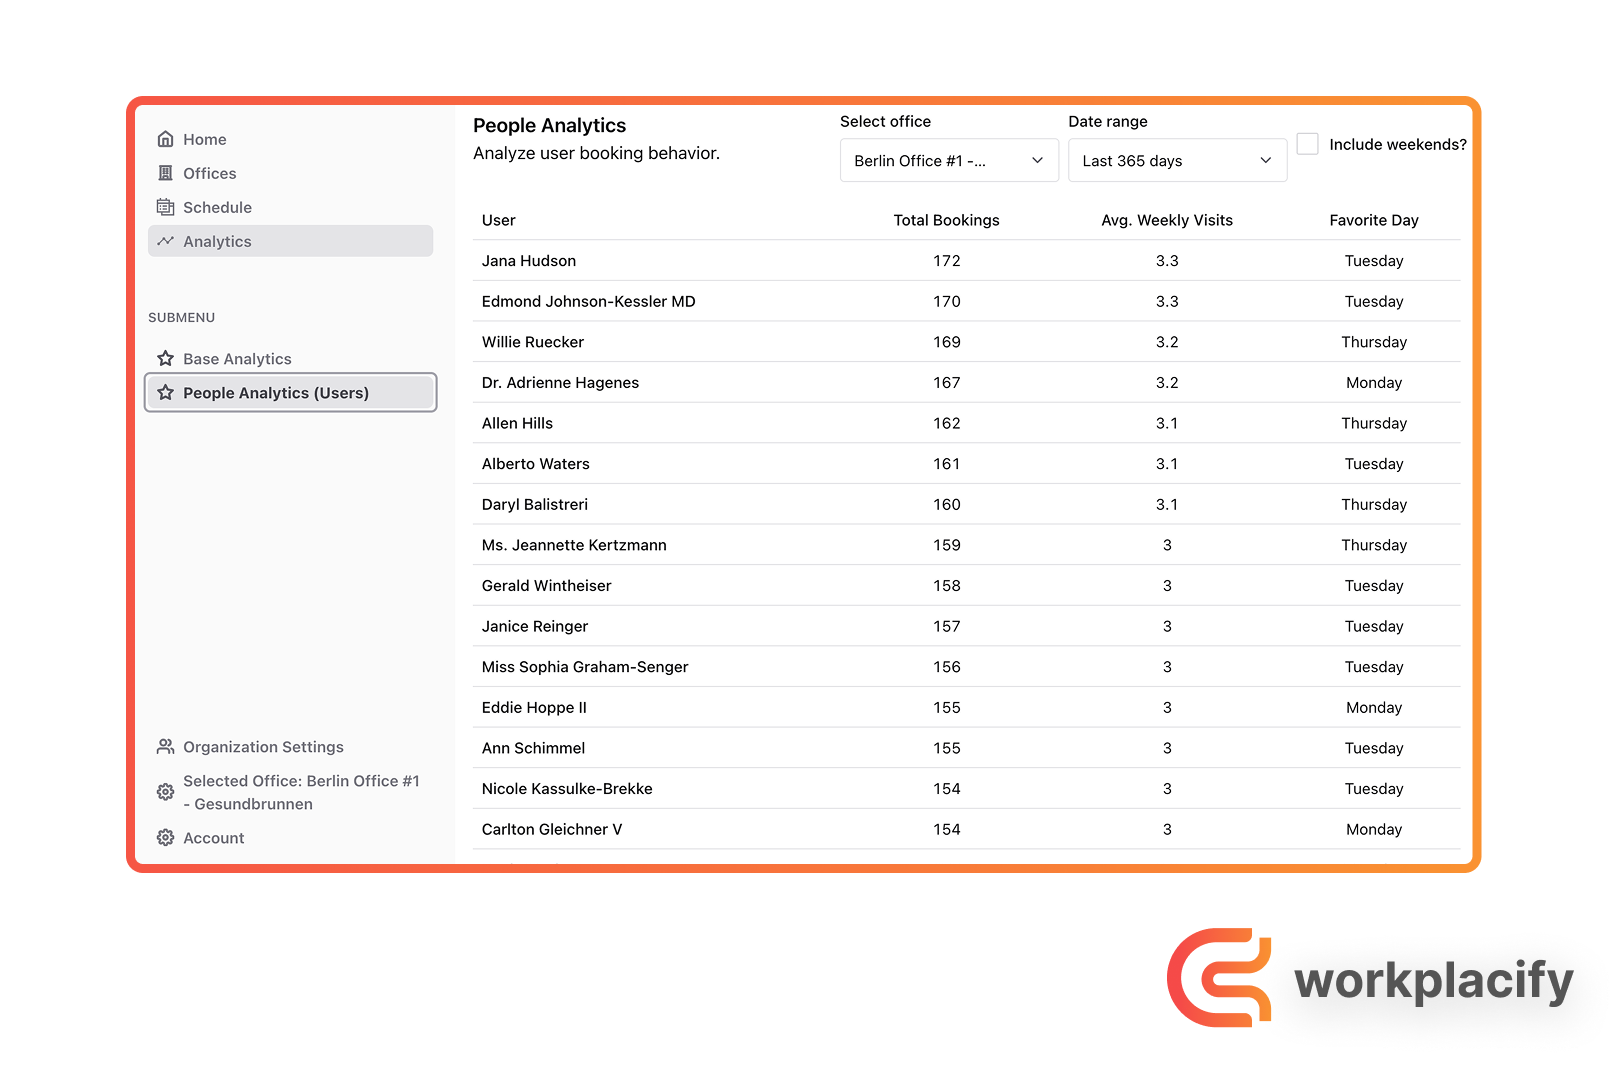The height and width of the screenshot is (1066, 1623).
Task: Select People Analytics (Users) in the submenu
Action: click(276, 392)
